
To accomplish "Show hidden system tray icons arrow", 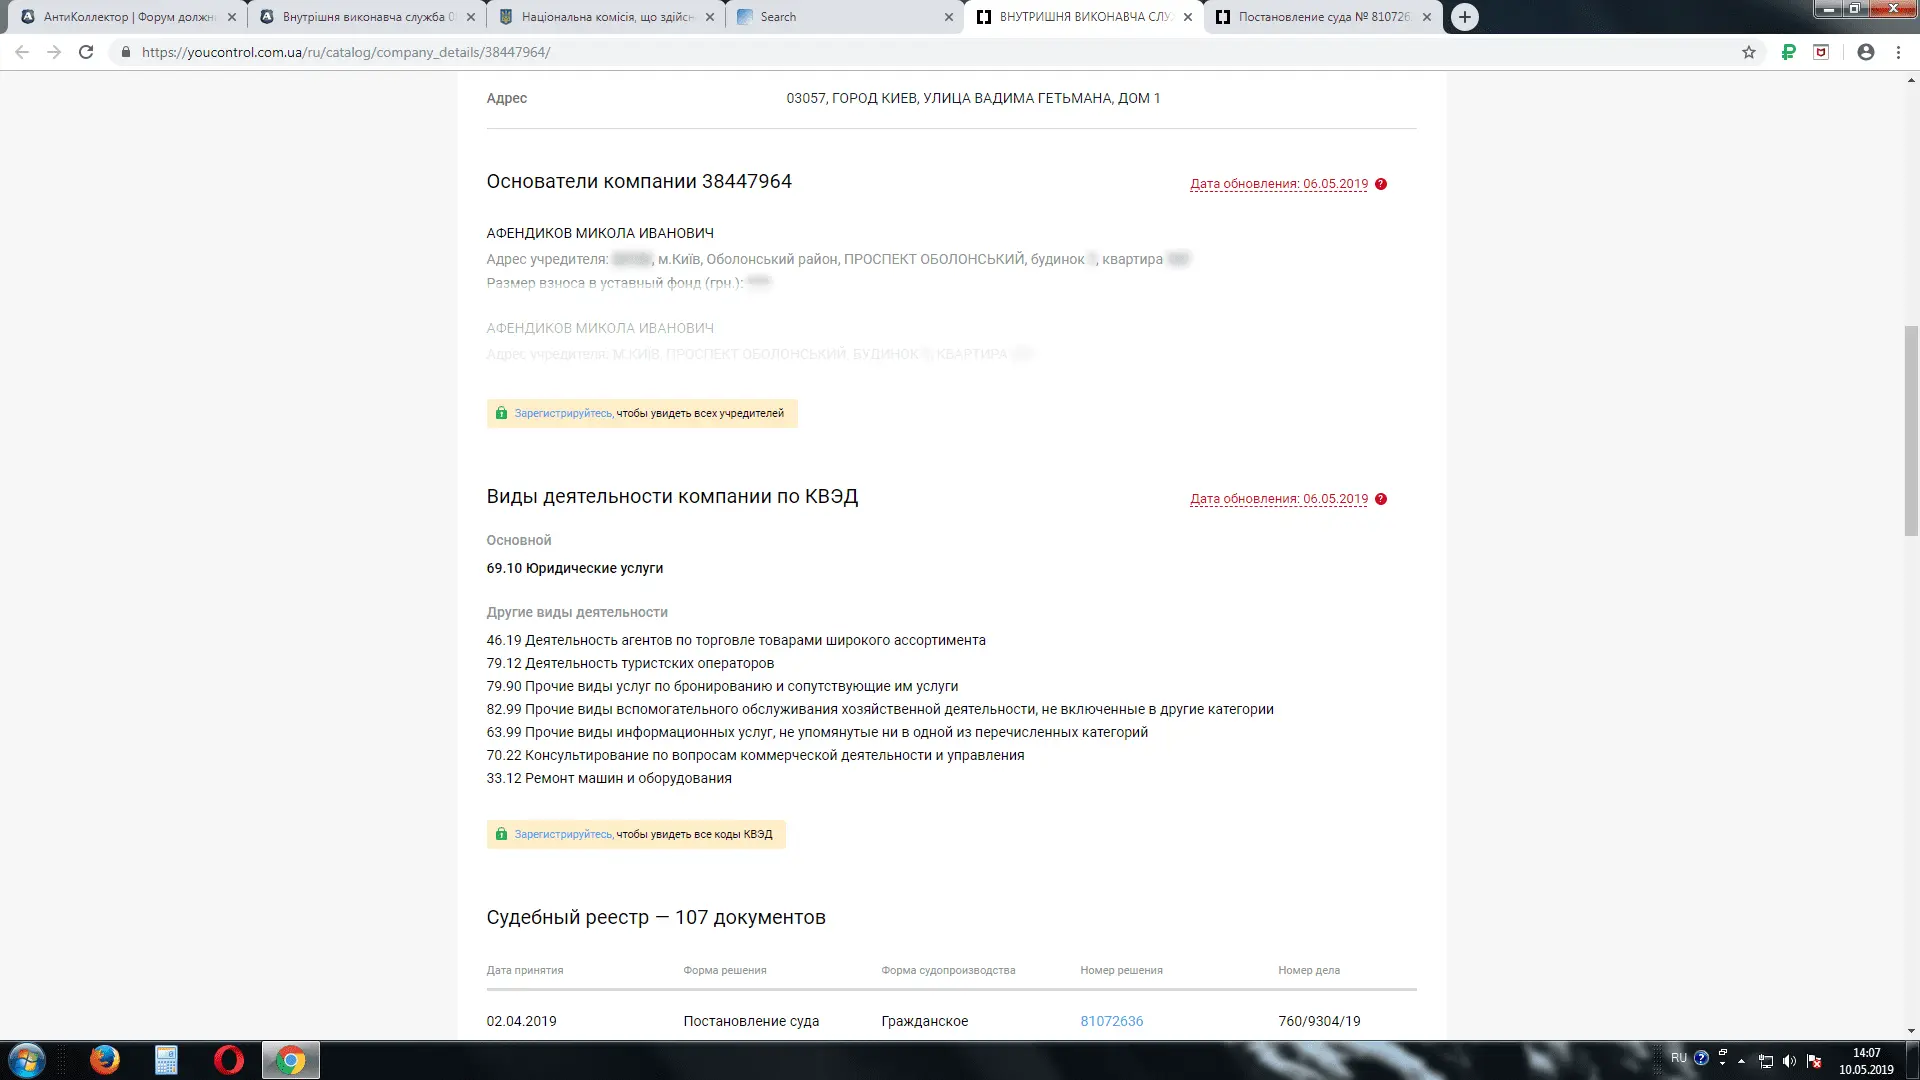I will [x=1741, y=1060].
